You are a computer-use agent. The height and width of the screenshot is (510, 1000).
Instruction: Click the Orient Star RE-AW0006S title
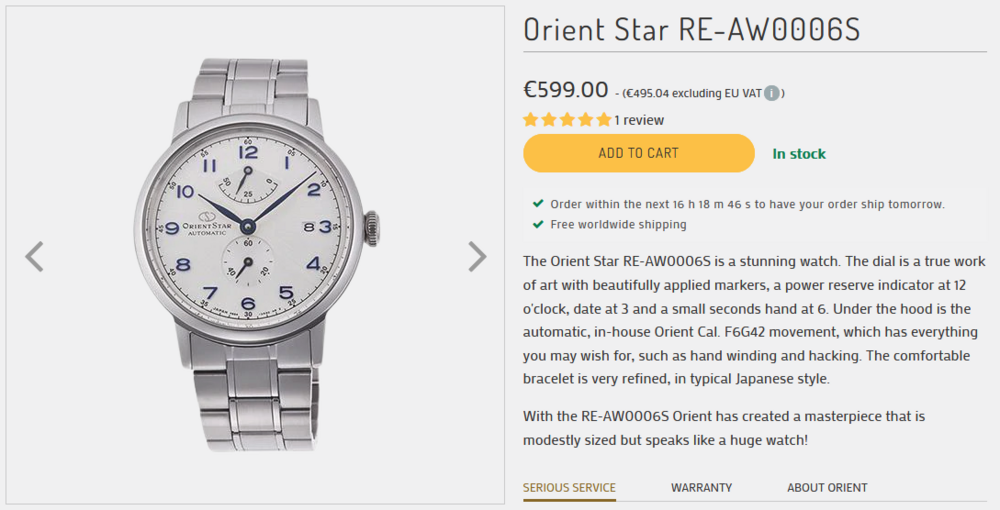tap(691, 30)
